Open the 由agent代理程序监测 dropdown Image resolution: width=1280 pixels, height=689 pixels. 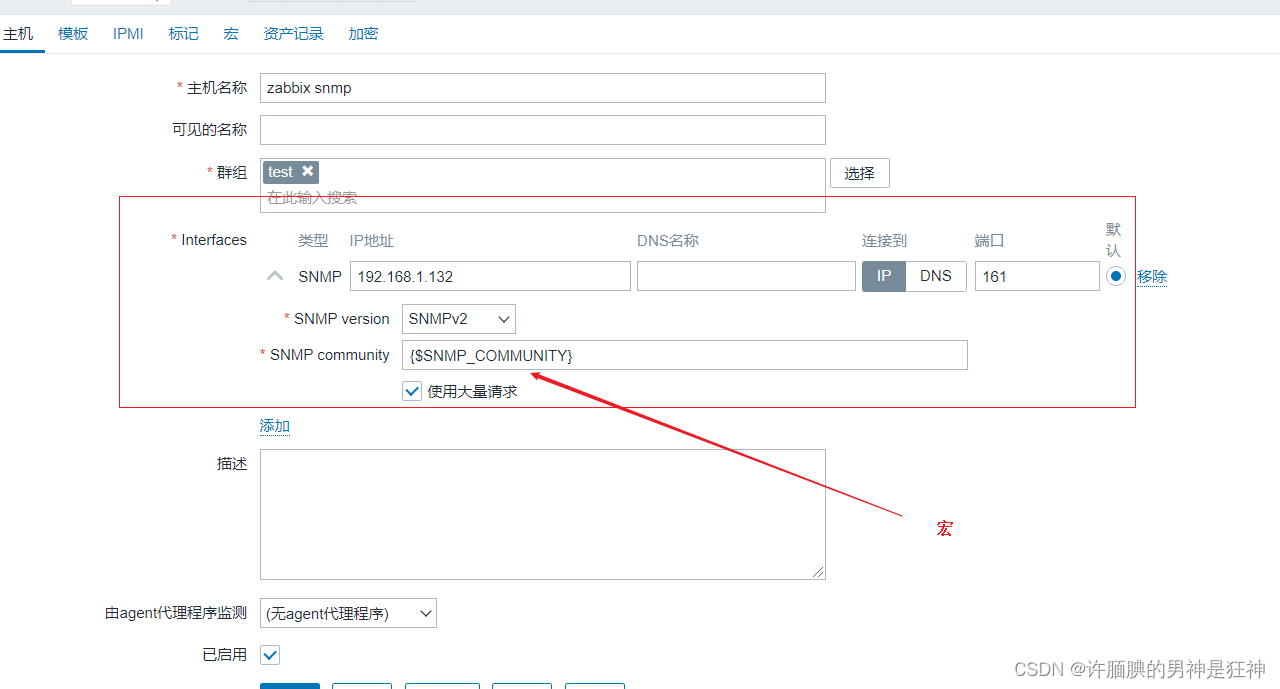point(348,613)
